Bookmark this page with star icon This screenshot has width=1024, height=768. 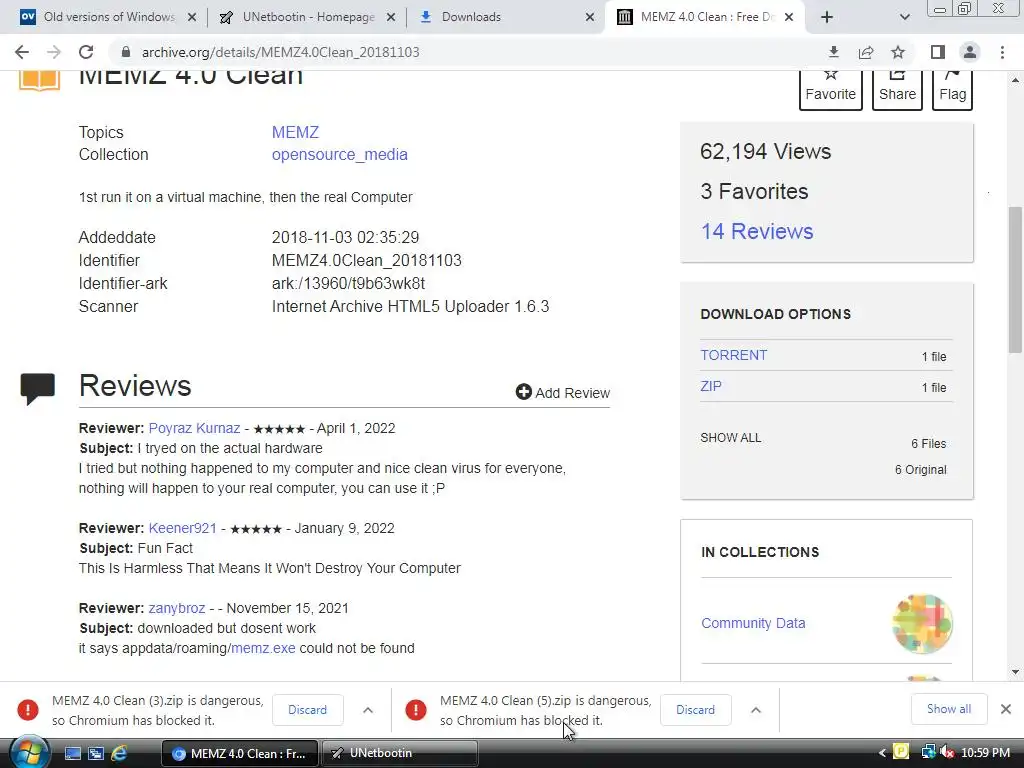click(898, 52)
